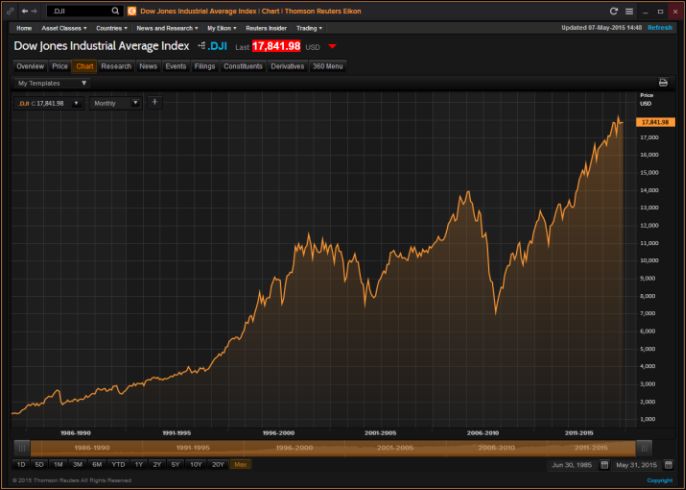The width and height of the screenshot is (686, 490).
Task: Click the add instrument plus icon
Action: pyautogui.click(x=154, y=102)
